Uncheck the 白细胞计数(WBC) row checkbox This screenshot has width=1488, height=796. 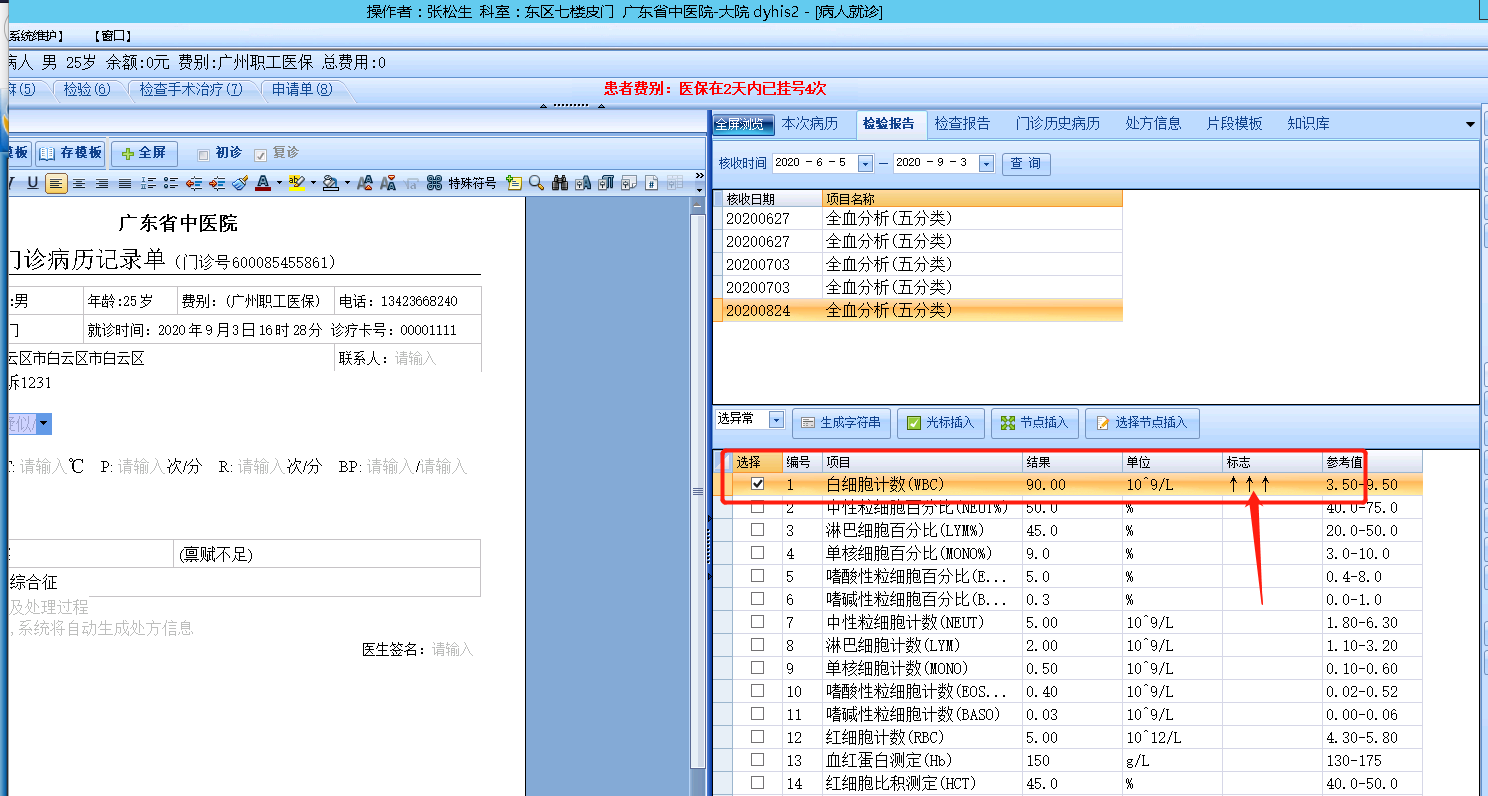[x=758, y=484]
